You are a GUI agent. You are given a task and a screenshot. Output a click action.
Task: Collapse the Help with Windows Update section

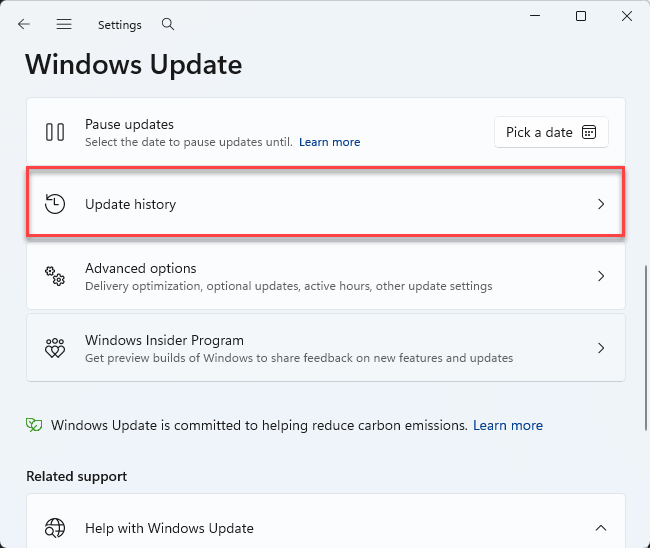(x=601, y=528)
